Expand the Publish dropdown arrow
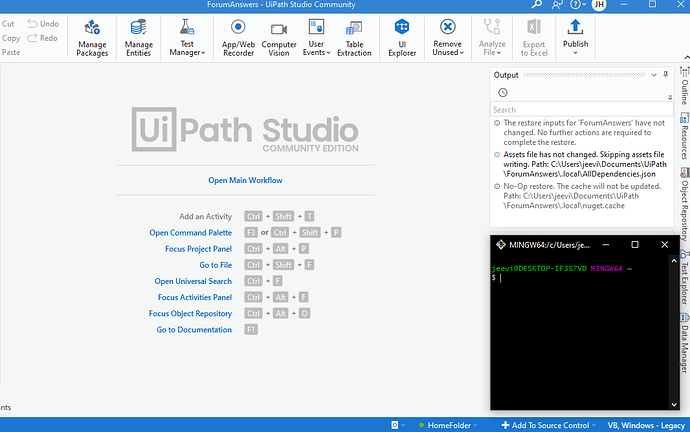 pos(575,53)
